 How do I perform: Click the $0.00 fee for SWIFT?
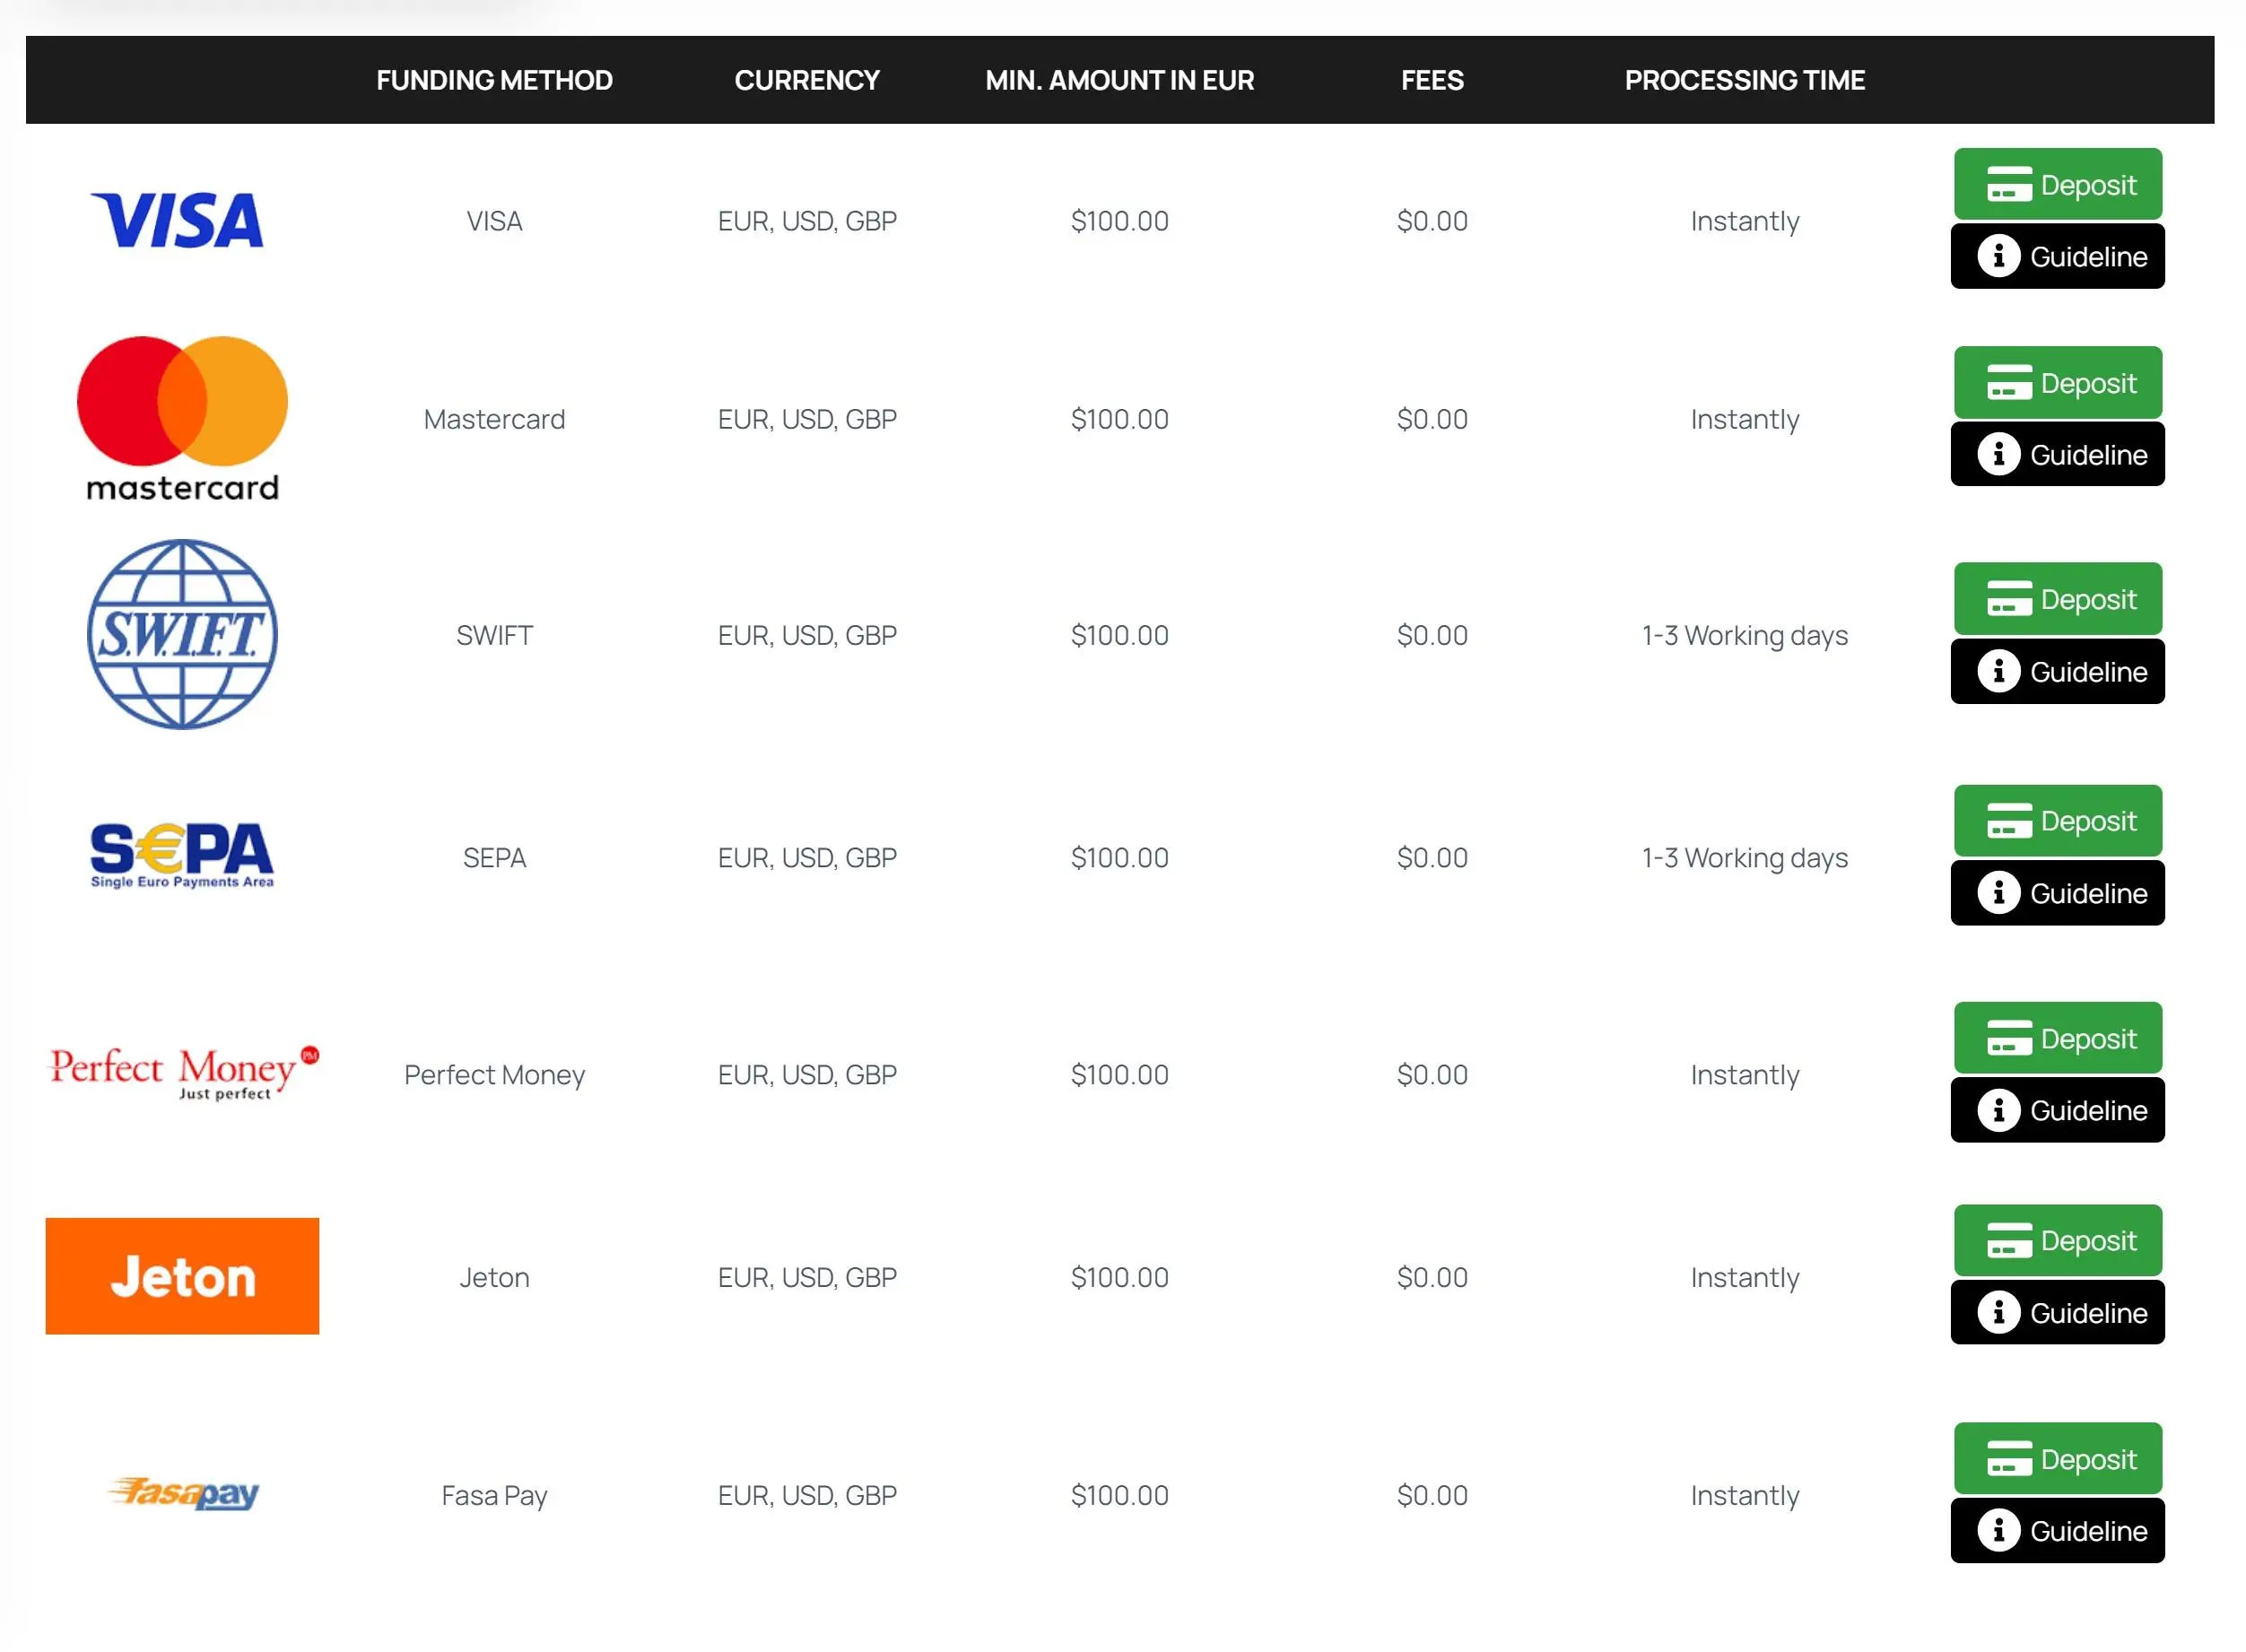pyautogui.click(x=1432, y=635)
